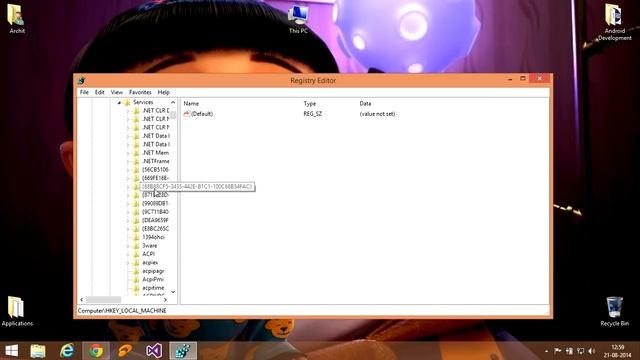Open the volume speaker tray icon
640x360 pixels.
tap(592, 351)
